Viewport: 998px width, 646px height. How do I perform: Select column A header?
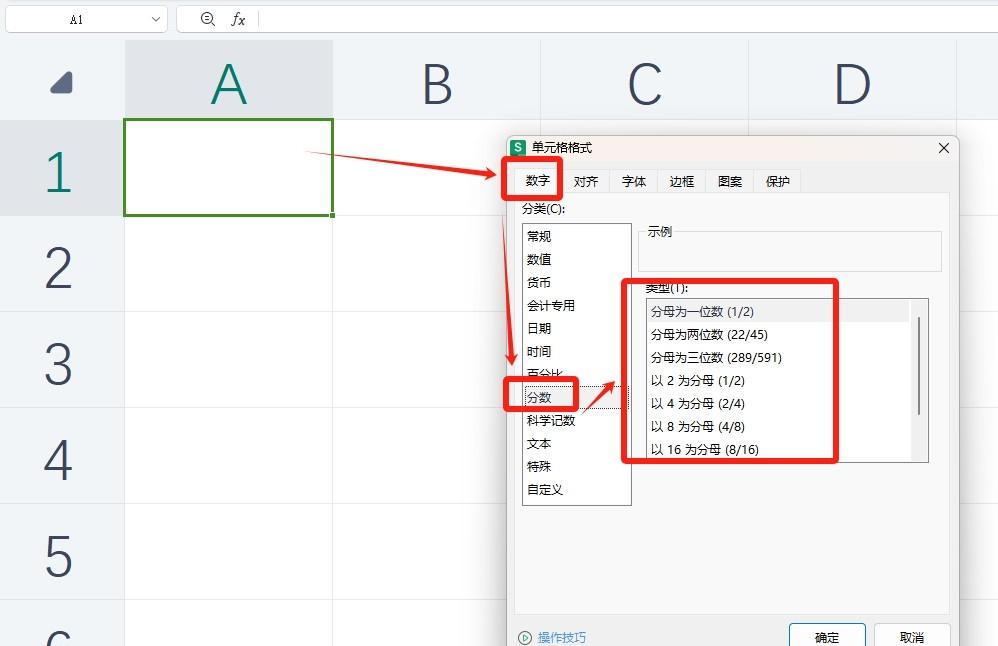pyautogui.click(x=228, y=80)
